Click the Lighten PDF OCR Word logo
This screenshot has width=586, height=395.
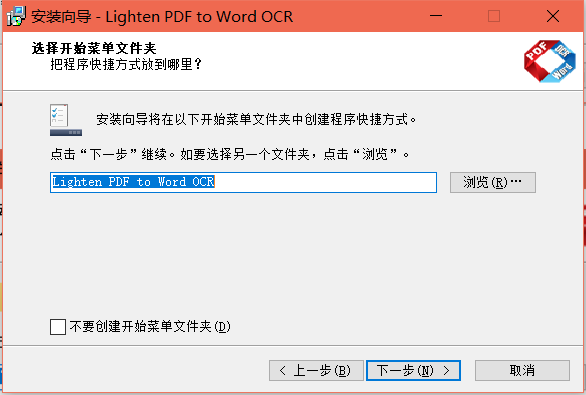coord(549,61)
